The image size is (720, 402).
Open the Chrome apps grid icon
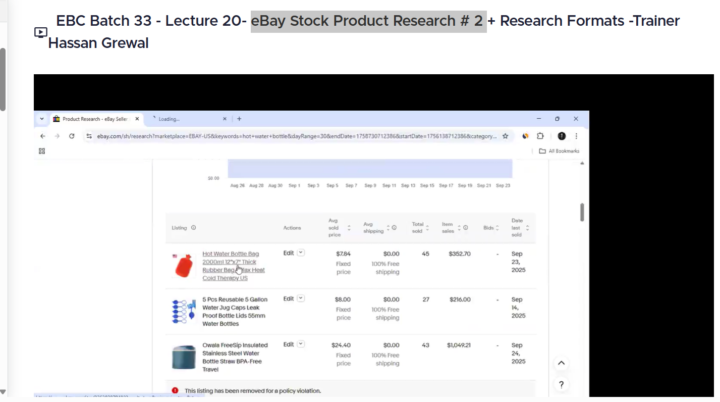click(42, 151)
